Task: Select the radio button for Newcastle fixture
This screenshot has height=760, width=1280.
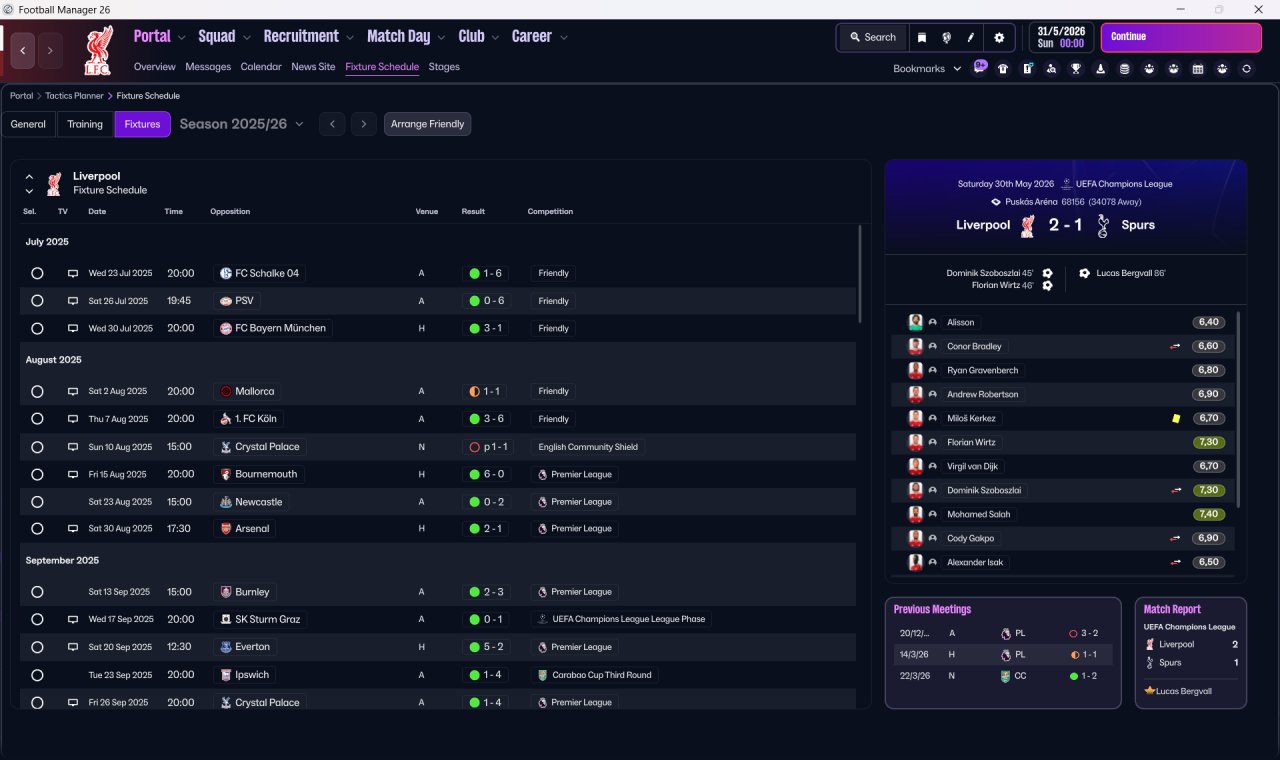Action: (x=37, y=502)
